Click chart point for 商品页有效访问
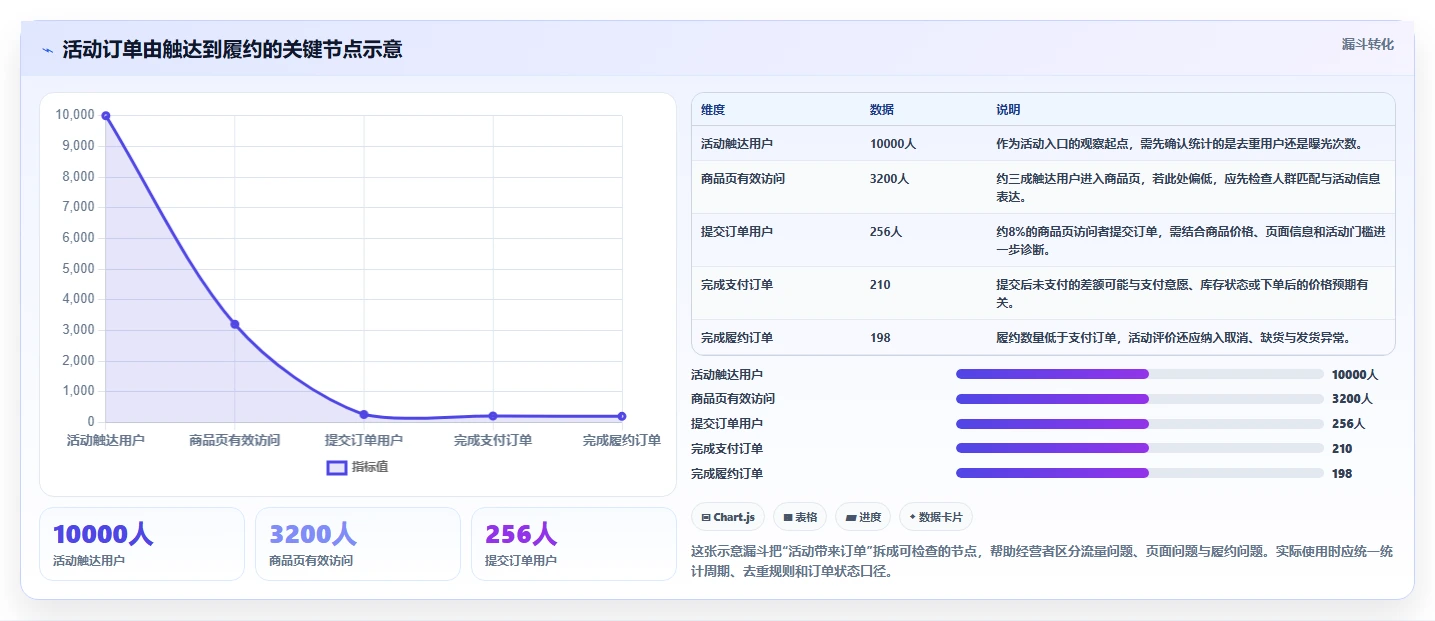The height and width of the screenshot is (621, 1435). pos(235,324)
